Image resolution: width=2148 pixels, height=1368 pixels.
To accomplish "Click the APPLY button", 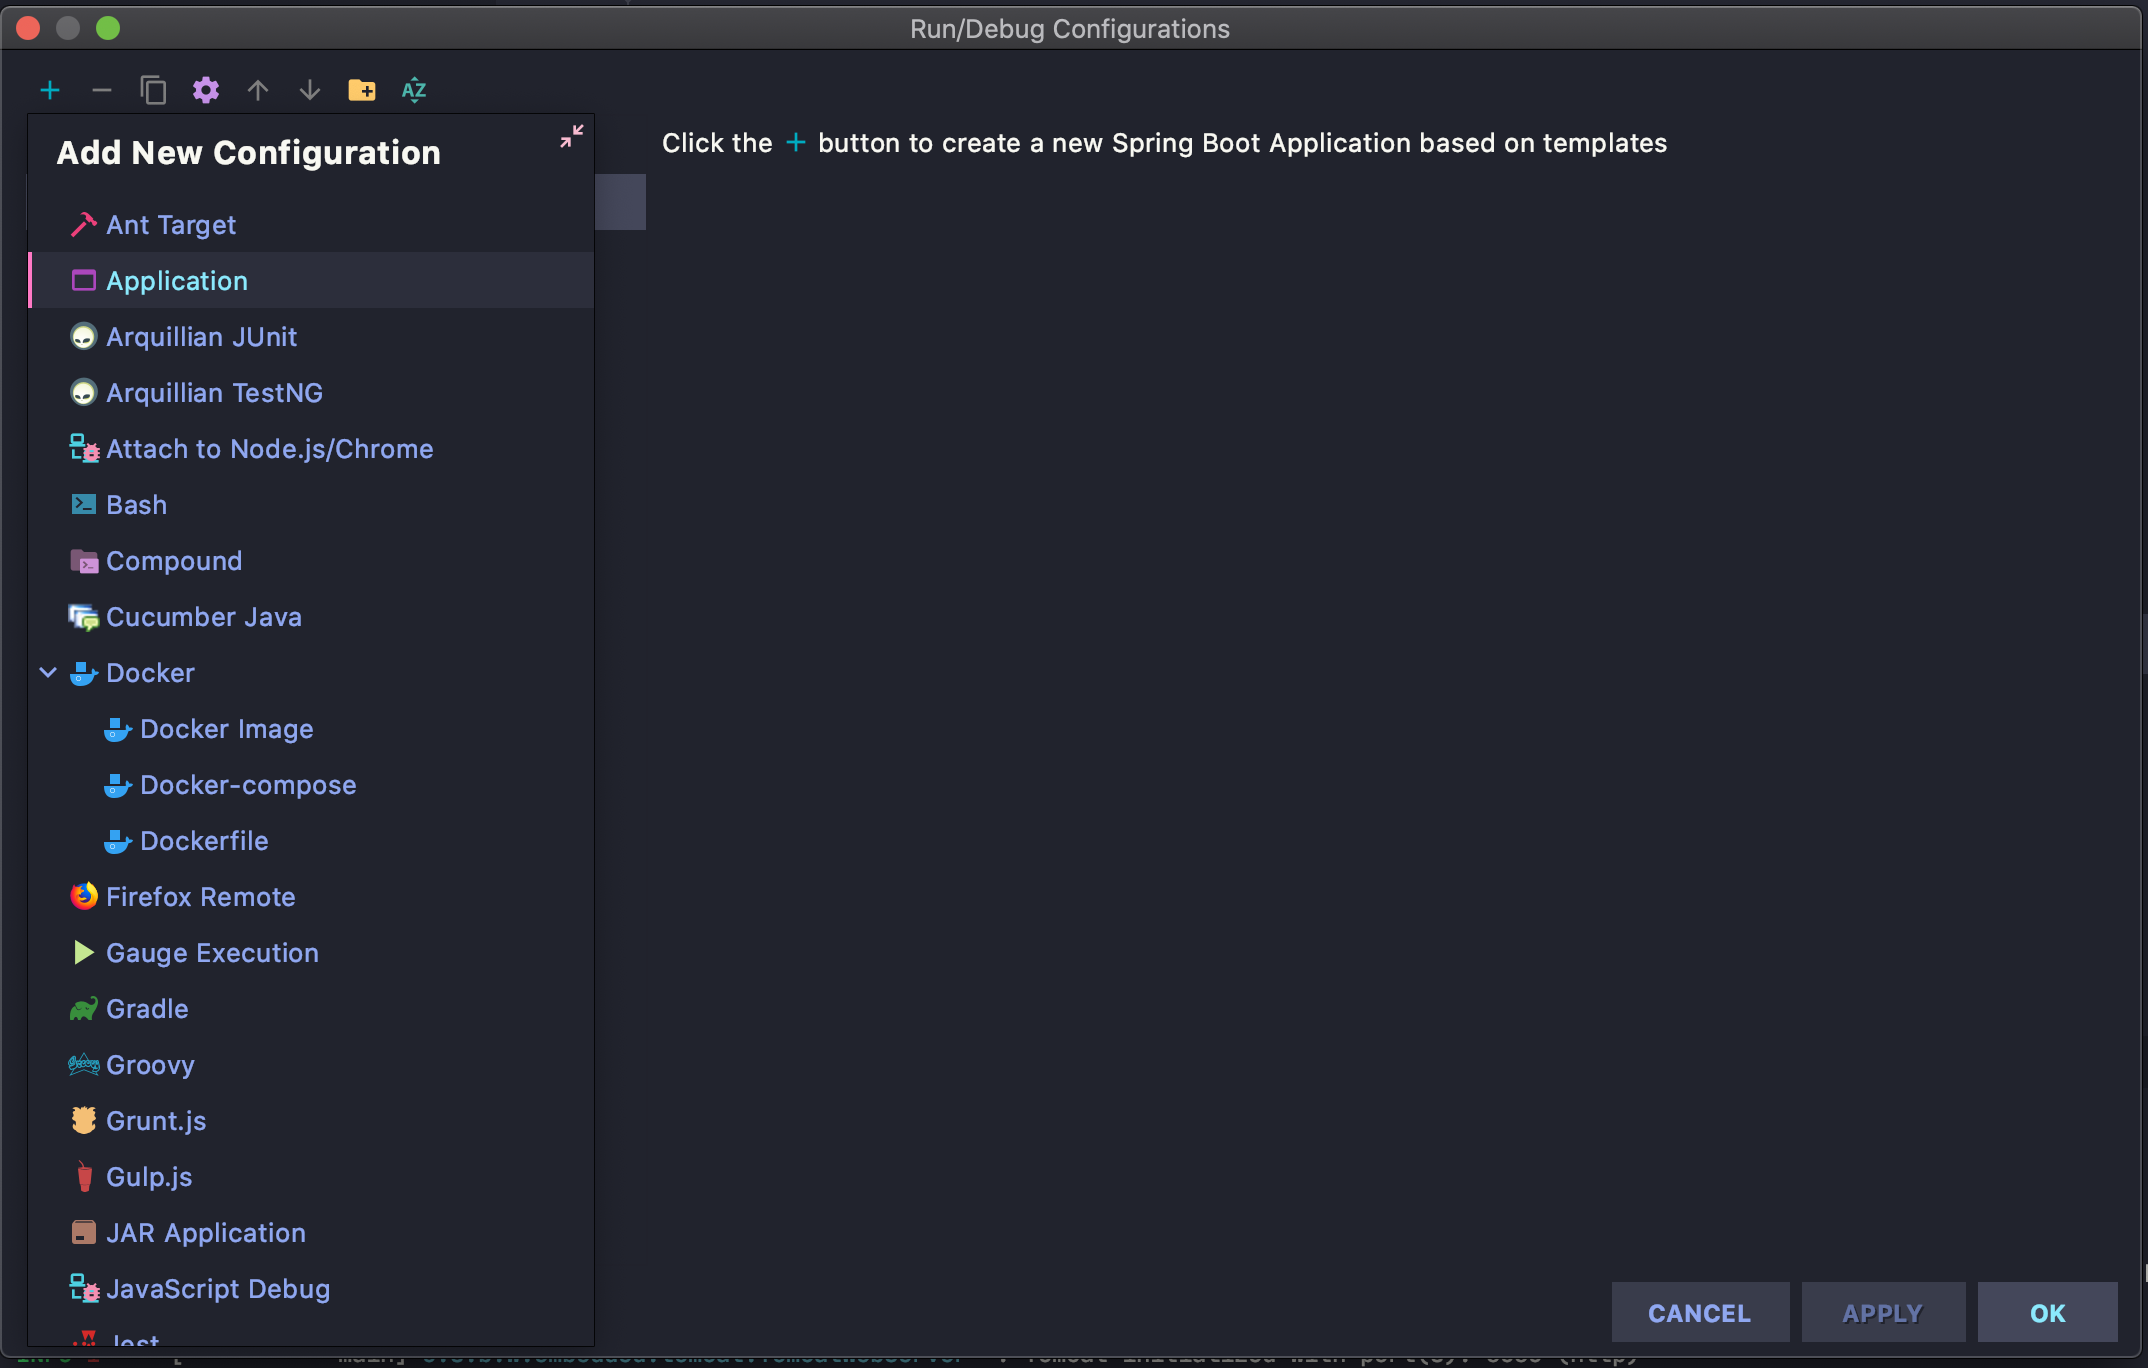I will tap(1882, 1313).
